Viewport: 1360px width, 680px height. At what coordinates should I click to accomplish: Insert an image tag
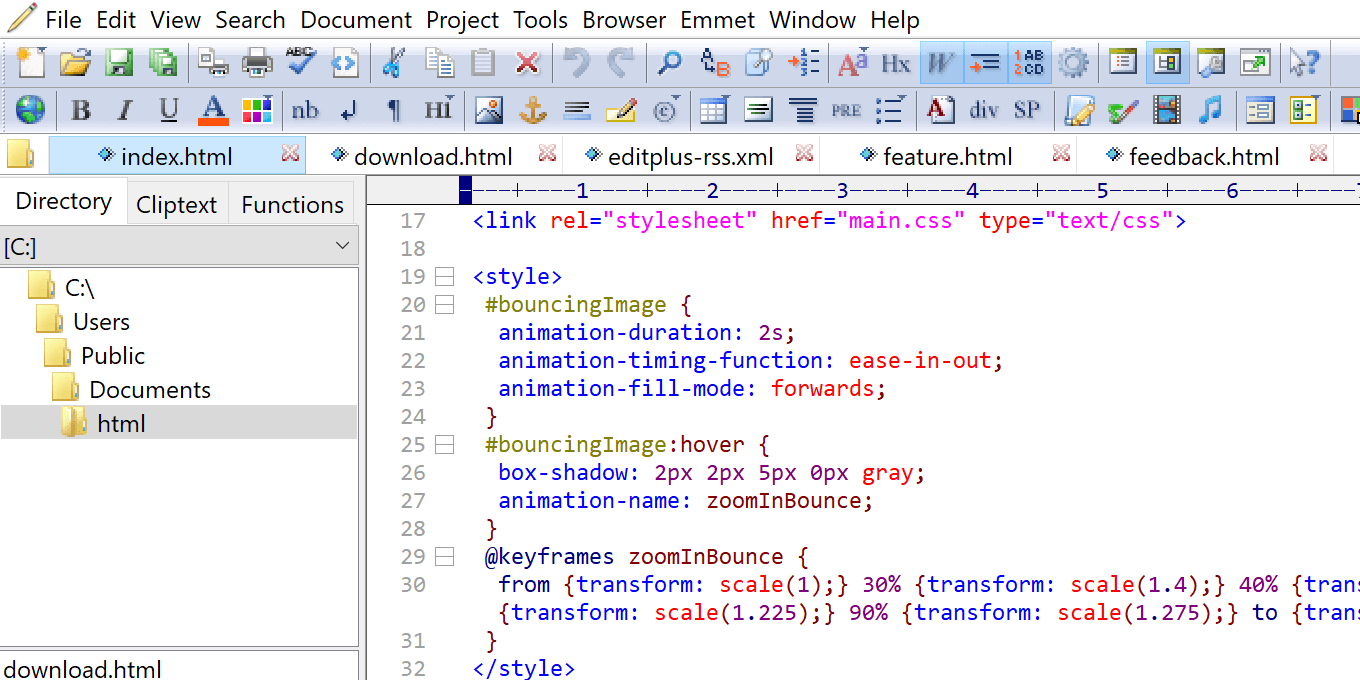[489, 110]
